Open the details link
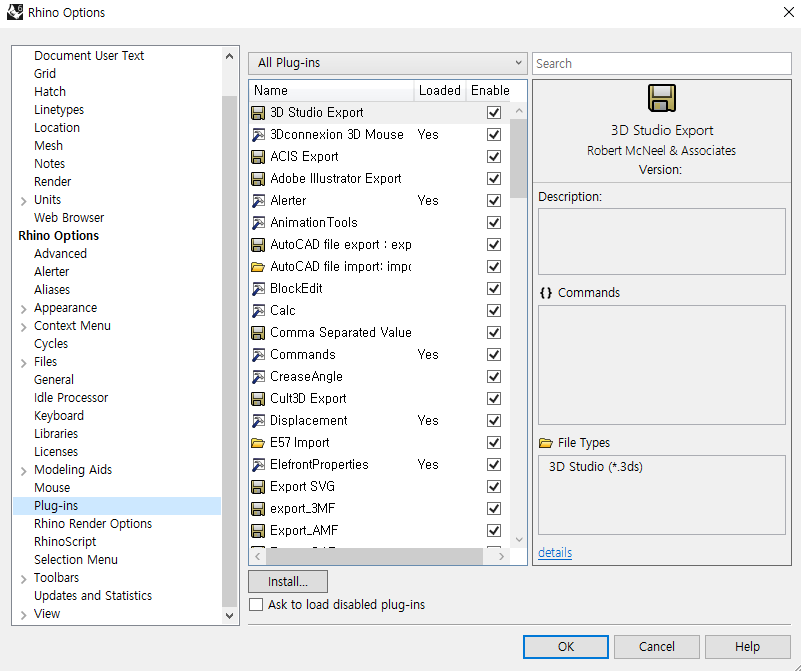801x671 pixels. pos(555,553)
